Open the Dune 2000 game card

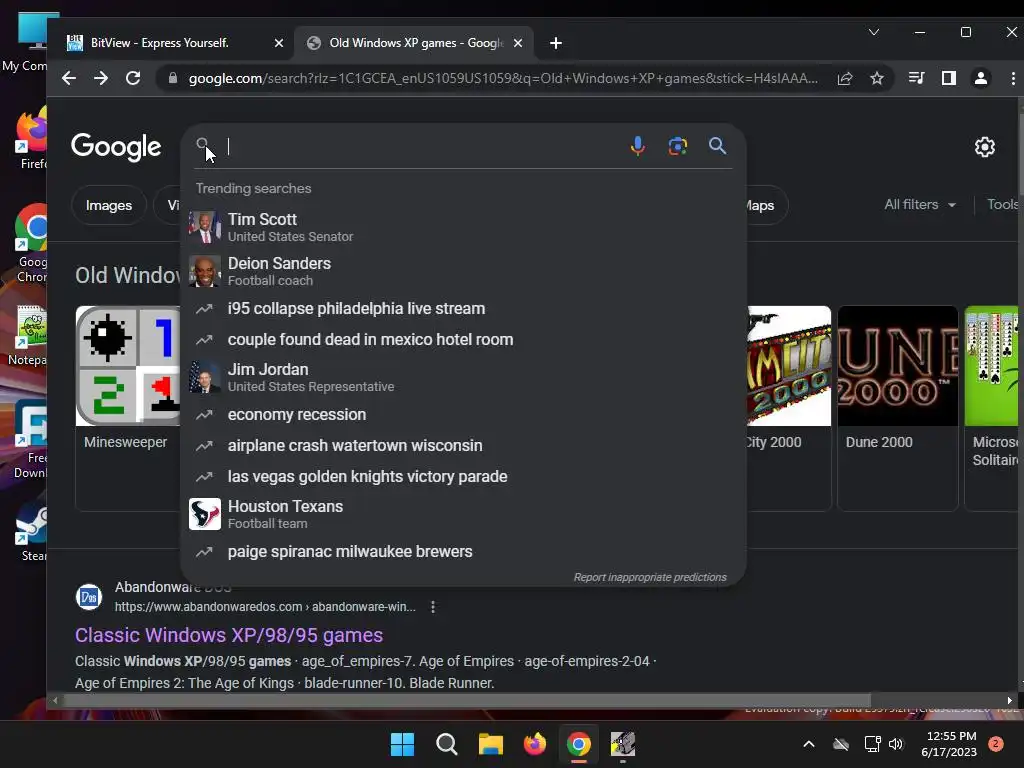(897, 408)
